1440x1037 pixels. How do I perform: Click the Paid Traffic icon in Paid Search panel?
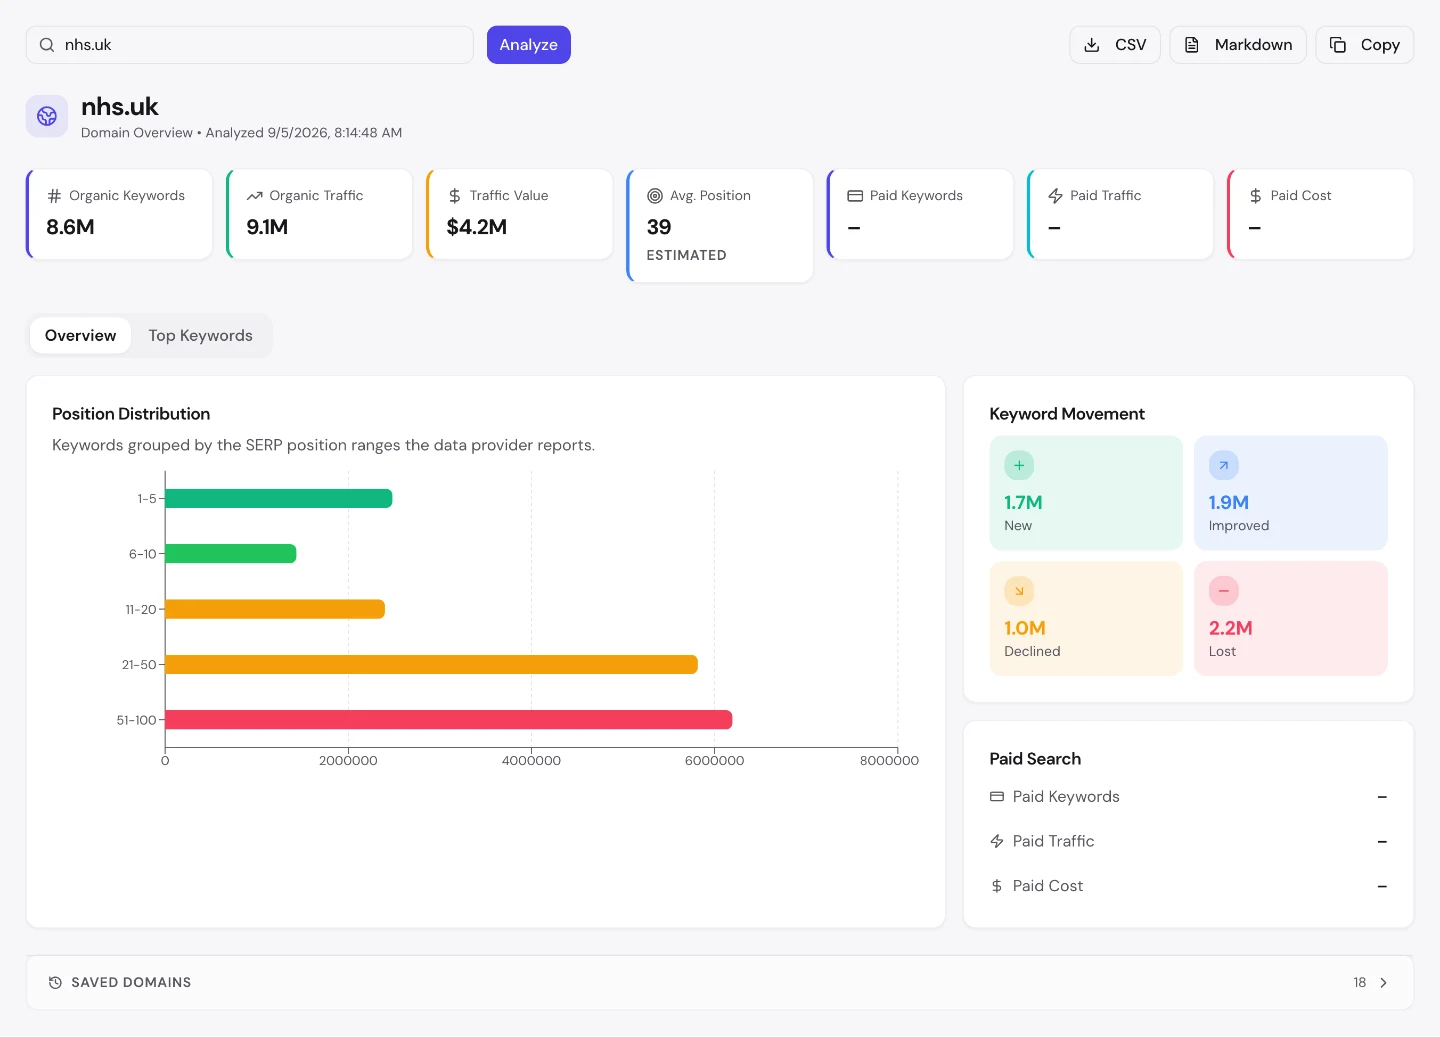click(x=997, y=841)
